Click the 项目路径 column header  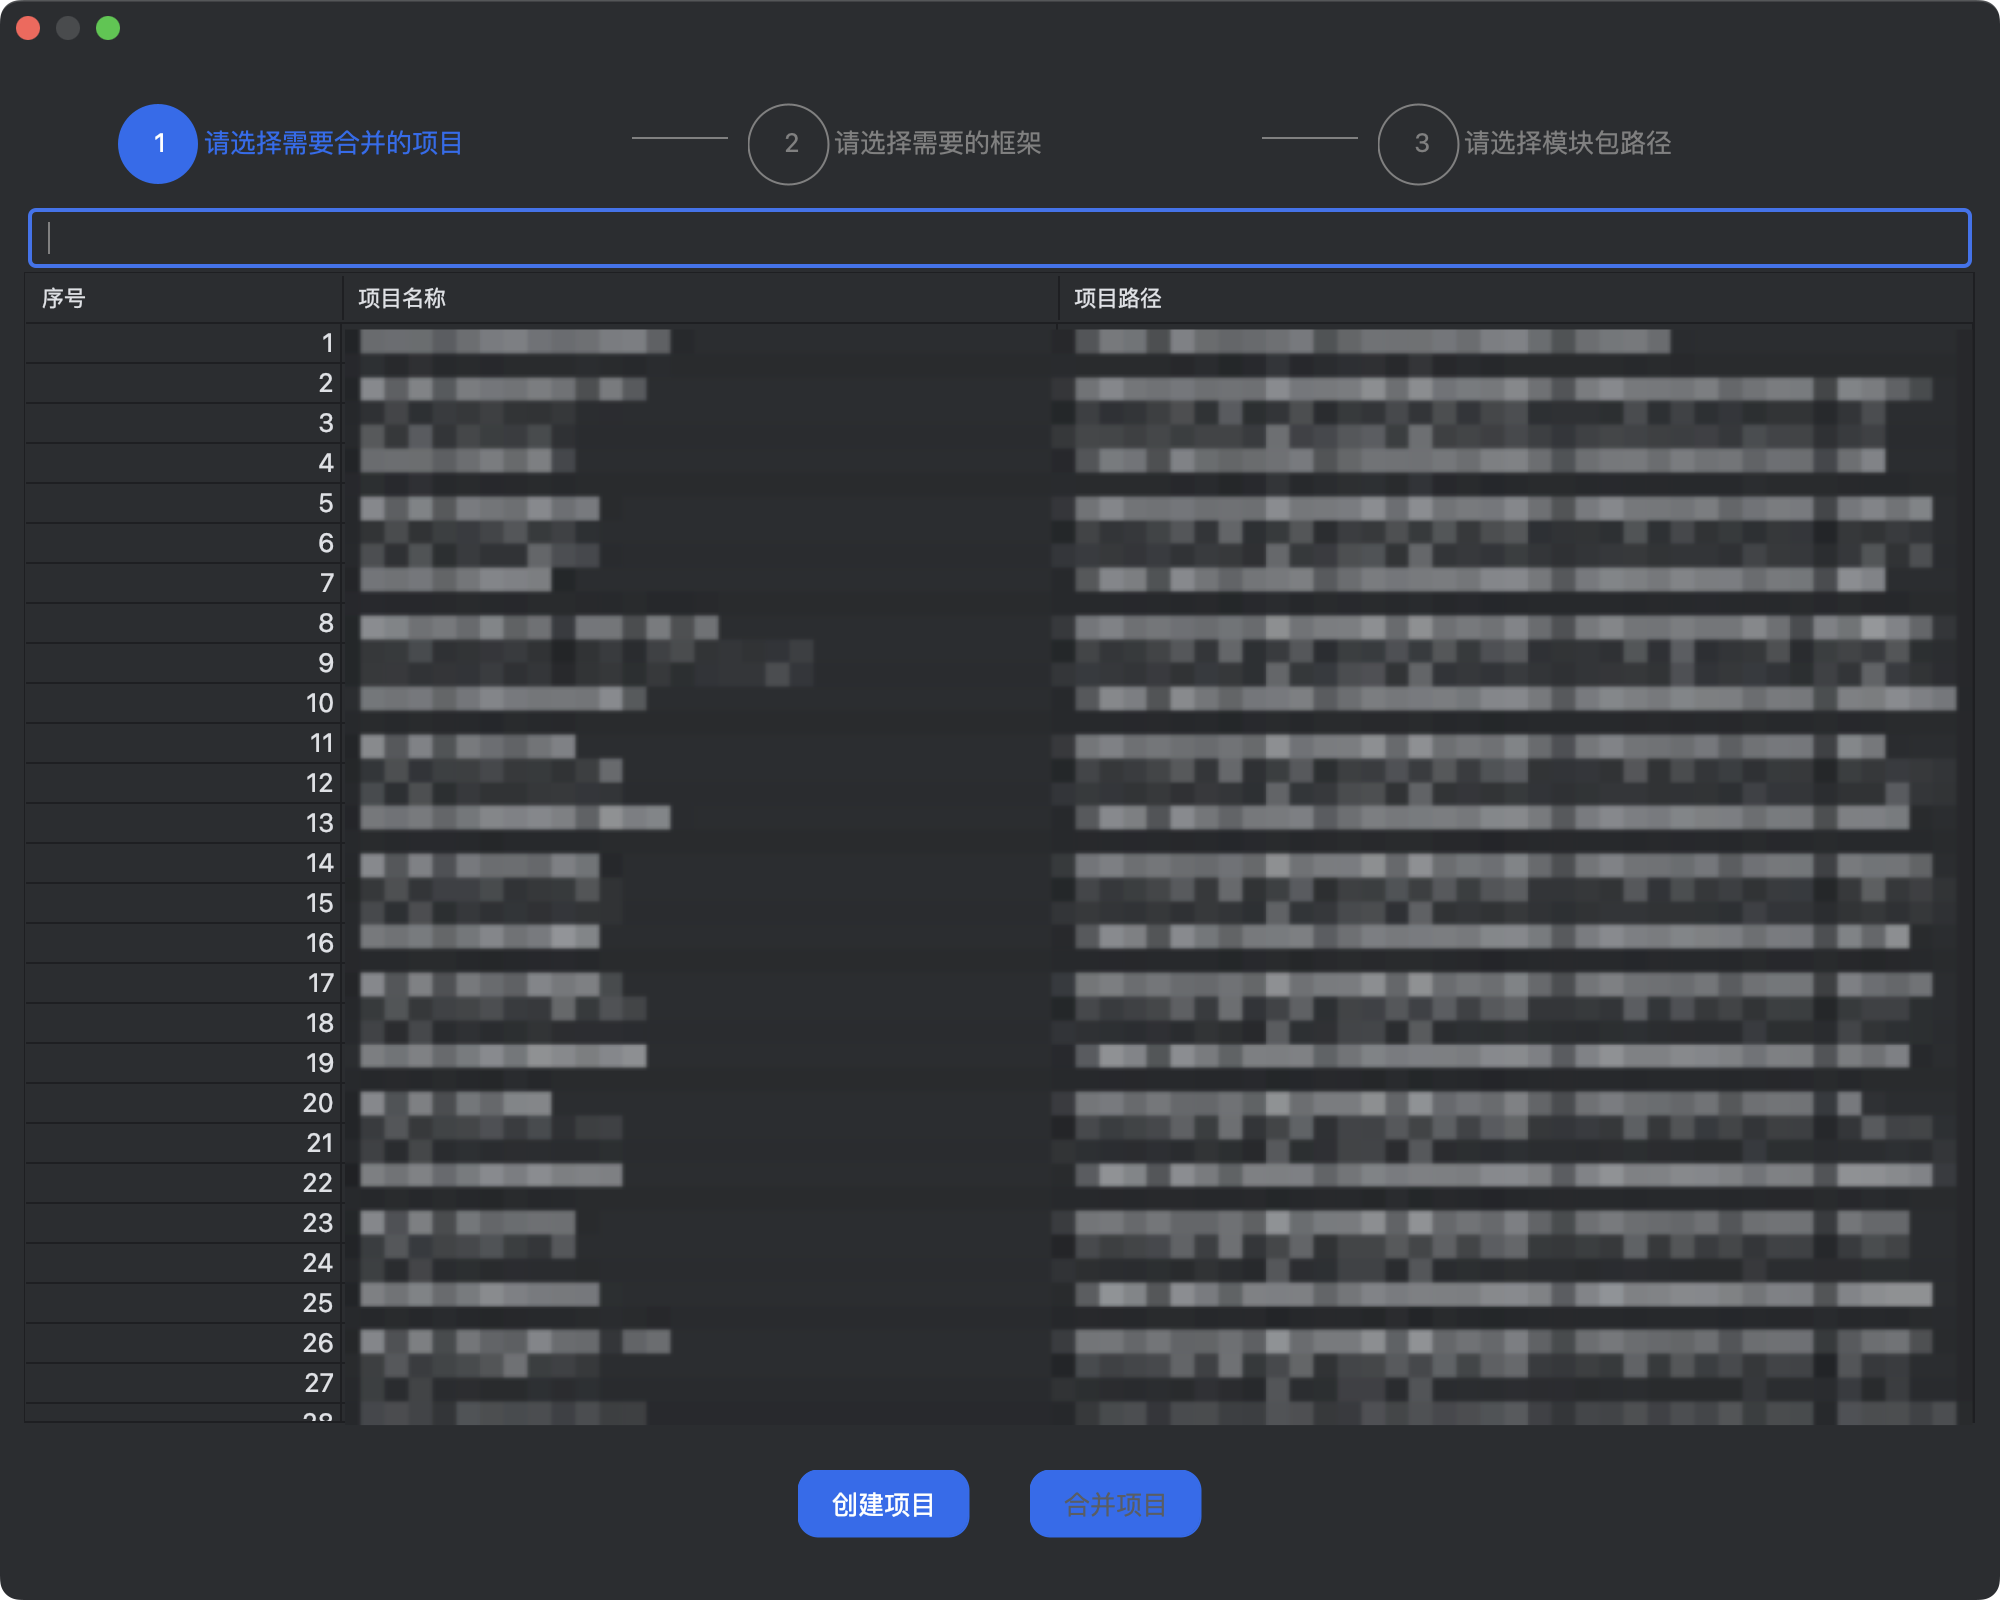pos(1118,298)
